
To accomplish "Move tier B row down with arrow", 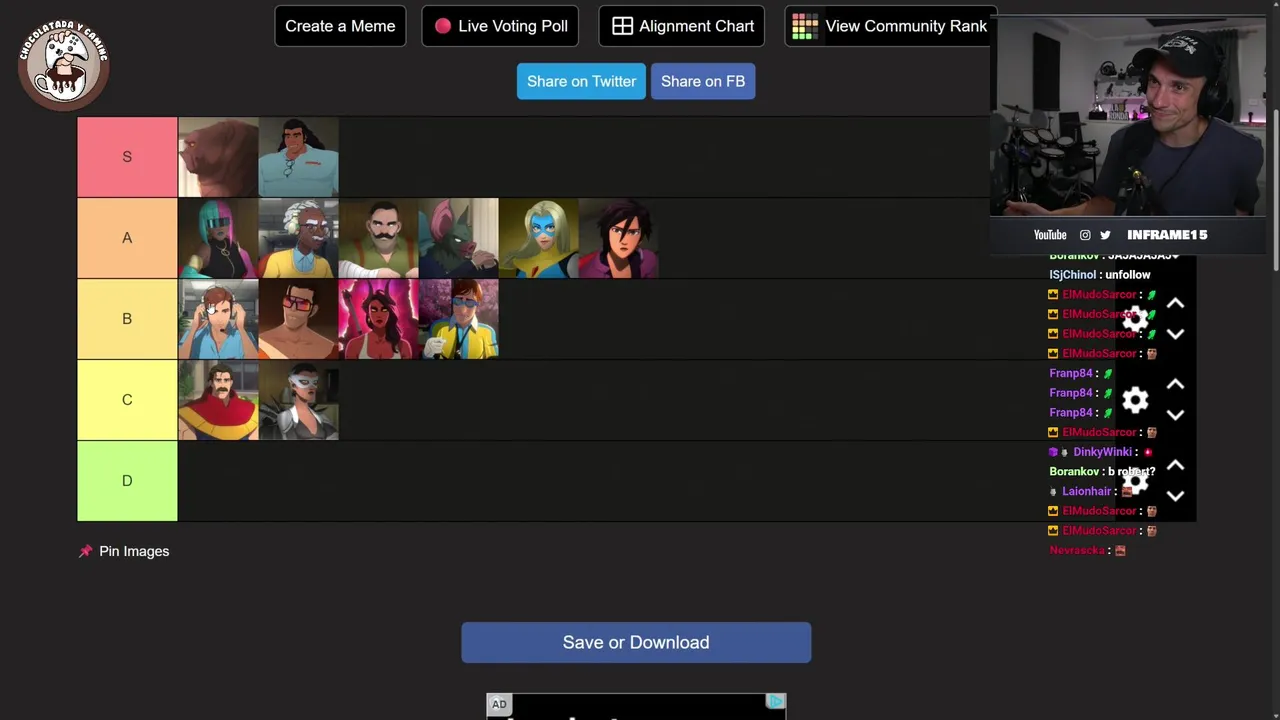I will click(x=1175, y=334).
